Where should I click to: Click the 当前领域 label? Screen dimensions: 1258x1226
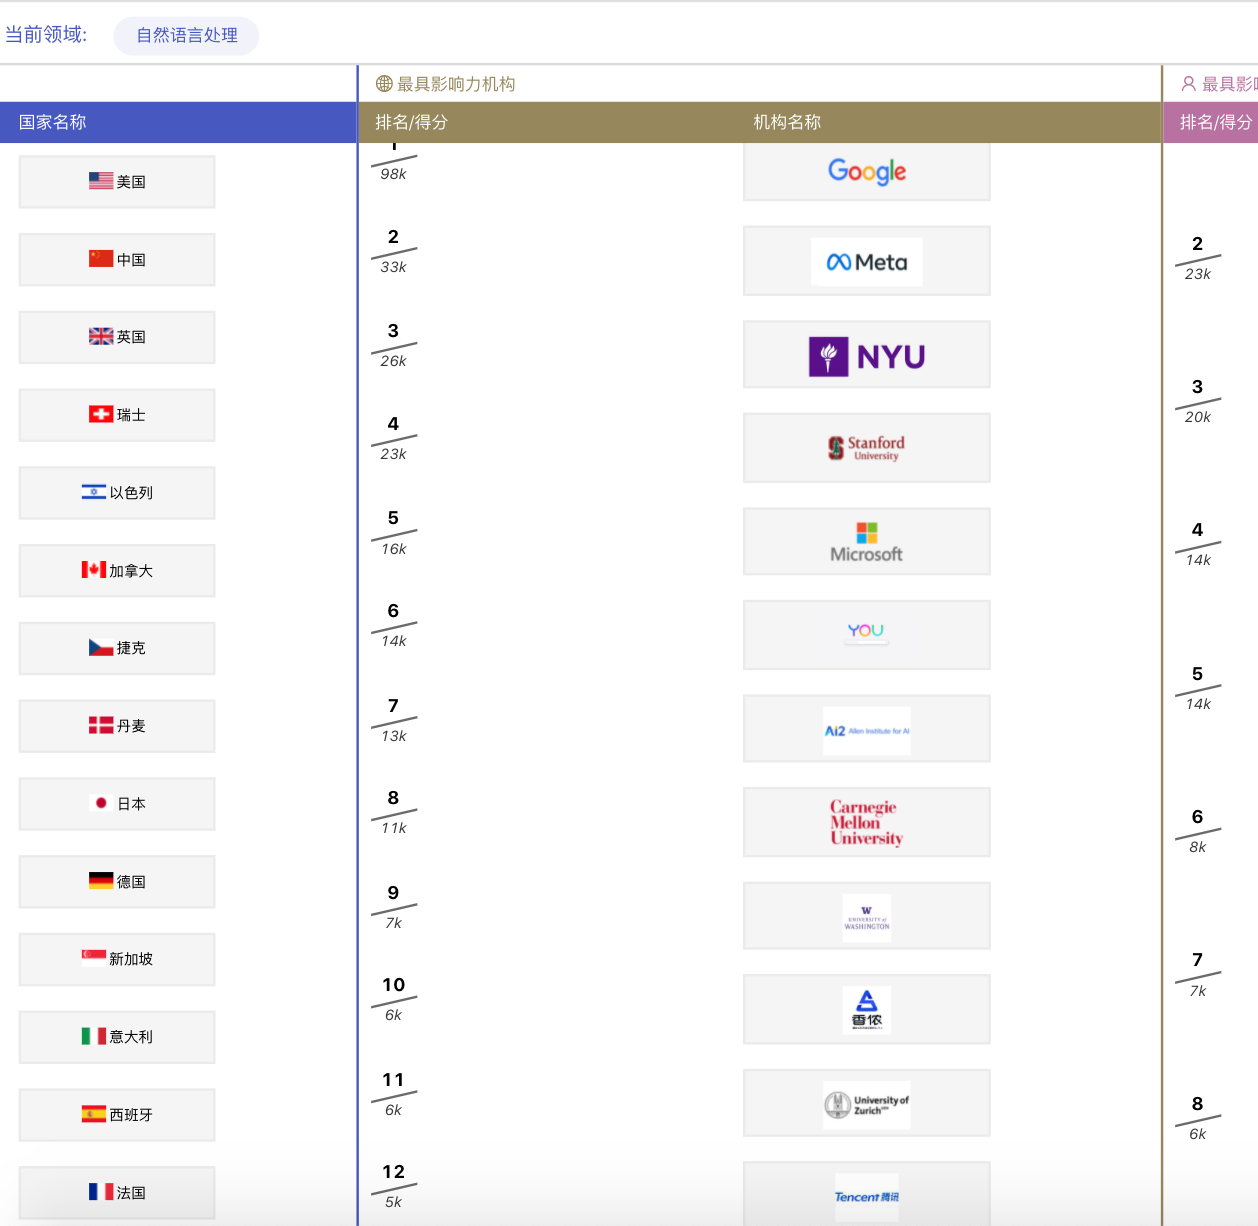point(46,35)
